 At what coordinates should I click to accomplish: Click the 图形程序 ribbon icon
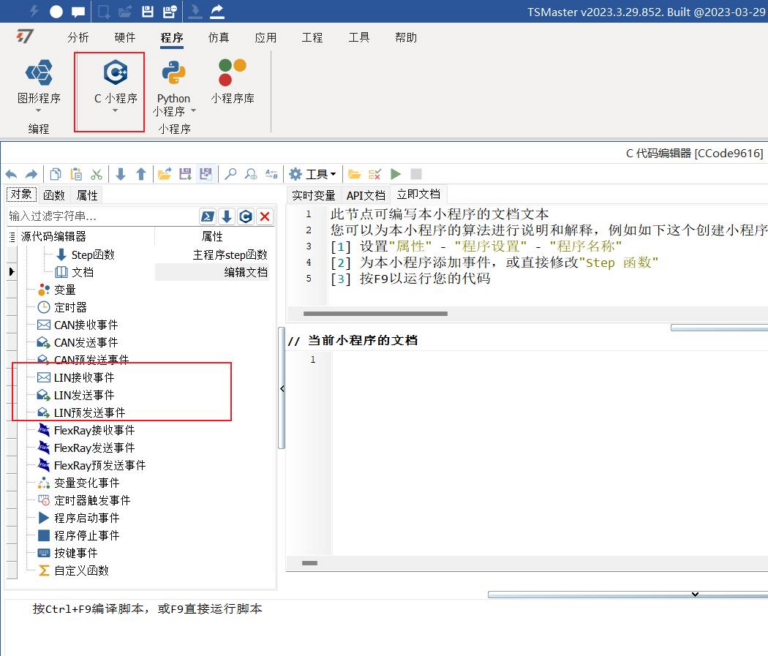(39, 74)
